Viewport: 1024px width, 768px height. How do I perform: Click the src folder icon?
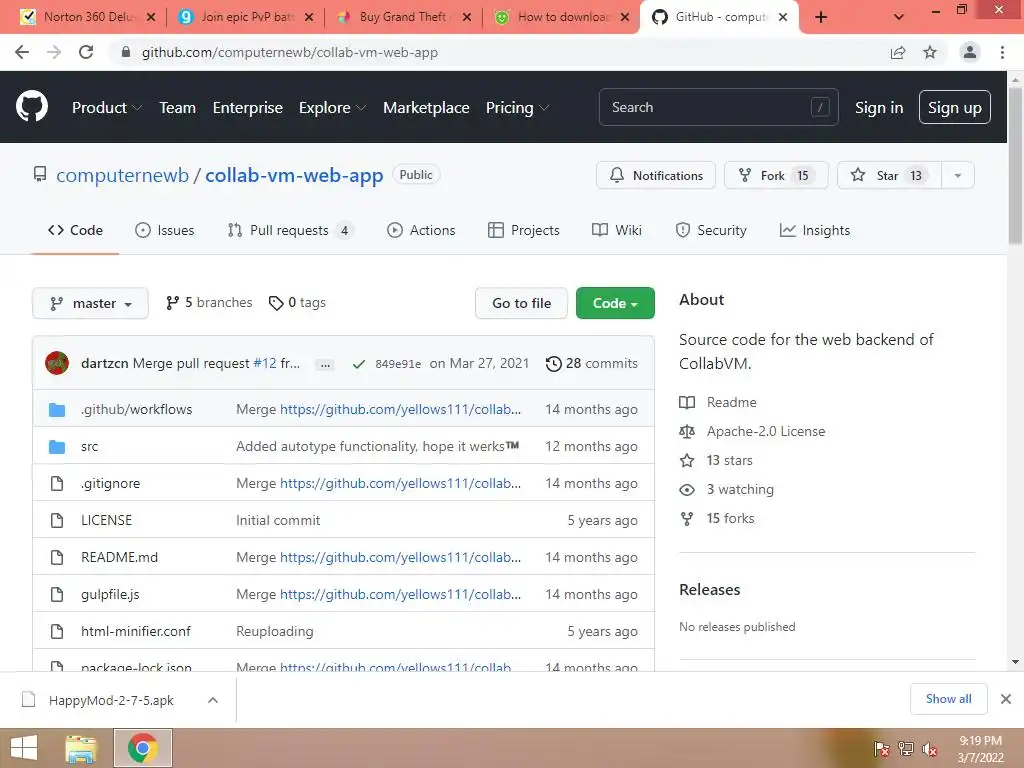click(x=57, y=447)
